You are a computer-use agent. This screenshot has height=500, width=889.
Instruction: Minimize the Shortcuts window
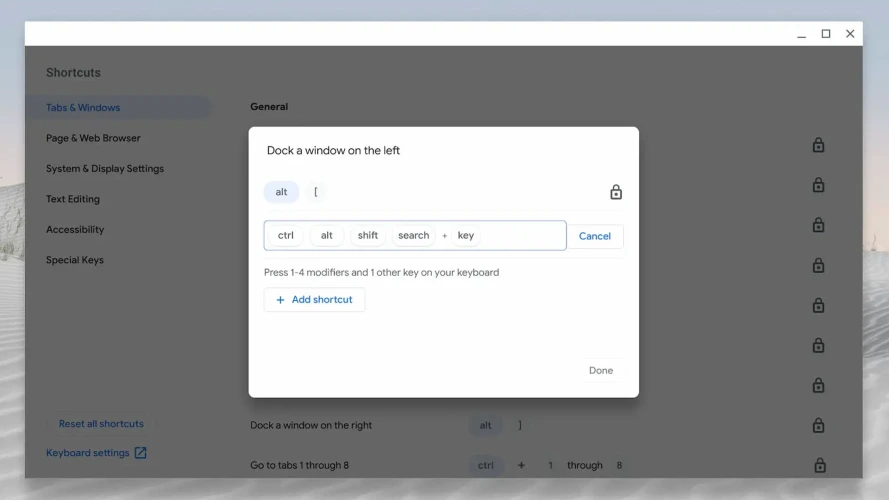click(802, 34)
